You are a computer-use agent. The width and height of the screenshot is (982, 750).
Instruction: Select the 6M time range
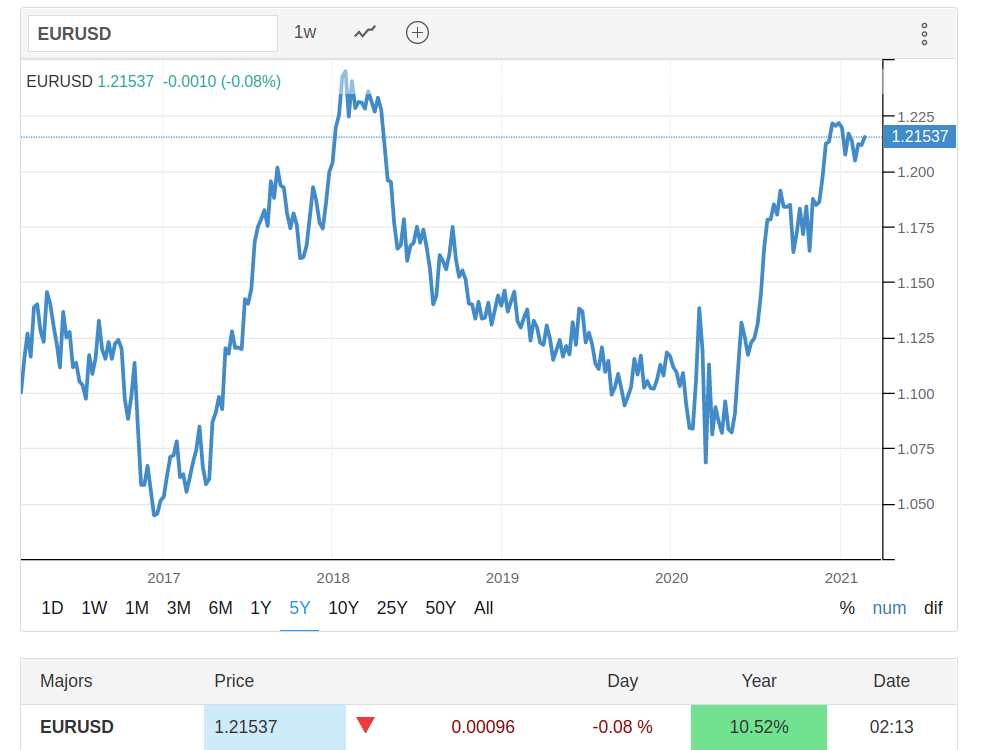coord(220,608)
